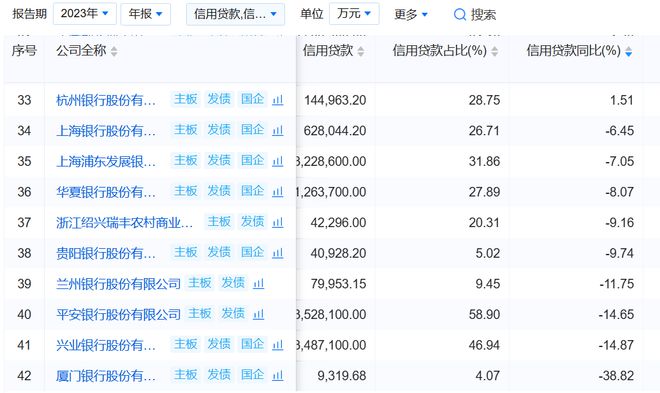Sort by 信用贷款同比(%) column arrows
Screen dimensions: 660x393
628,51
